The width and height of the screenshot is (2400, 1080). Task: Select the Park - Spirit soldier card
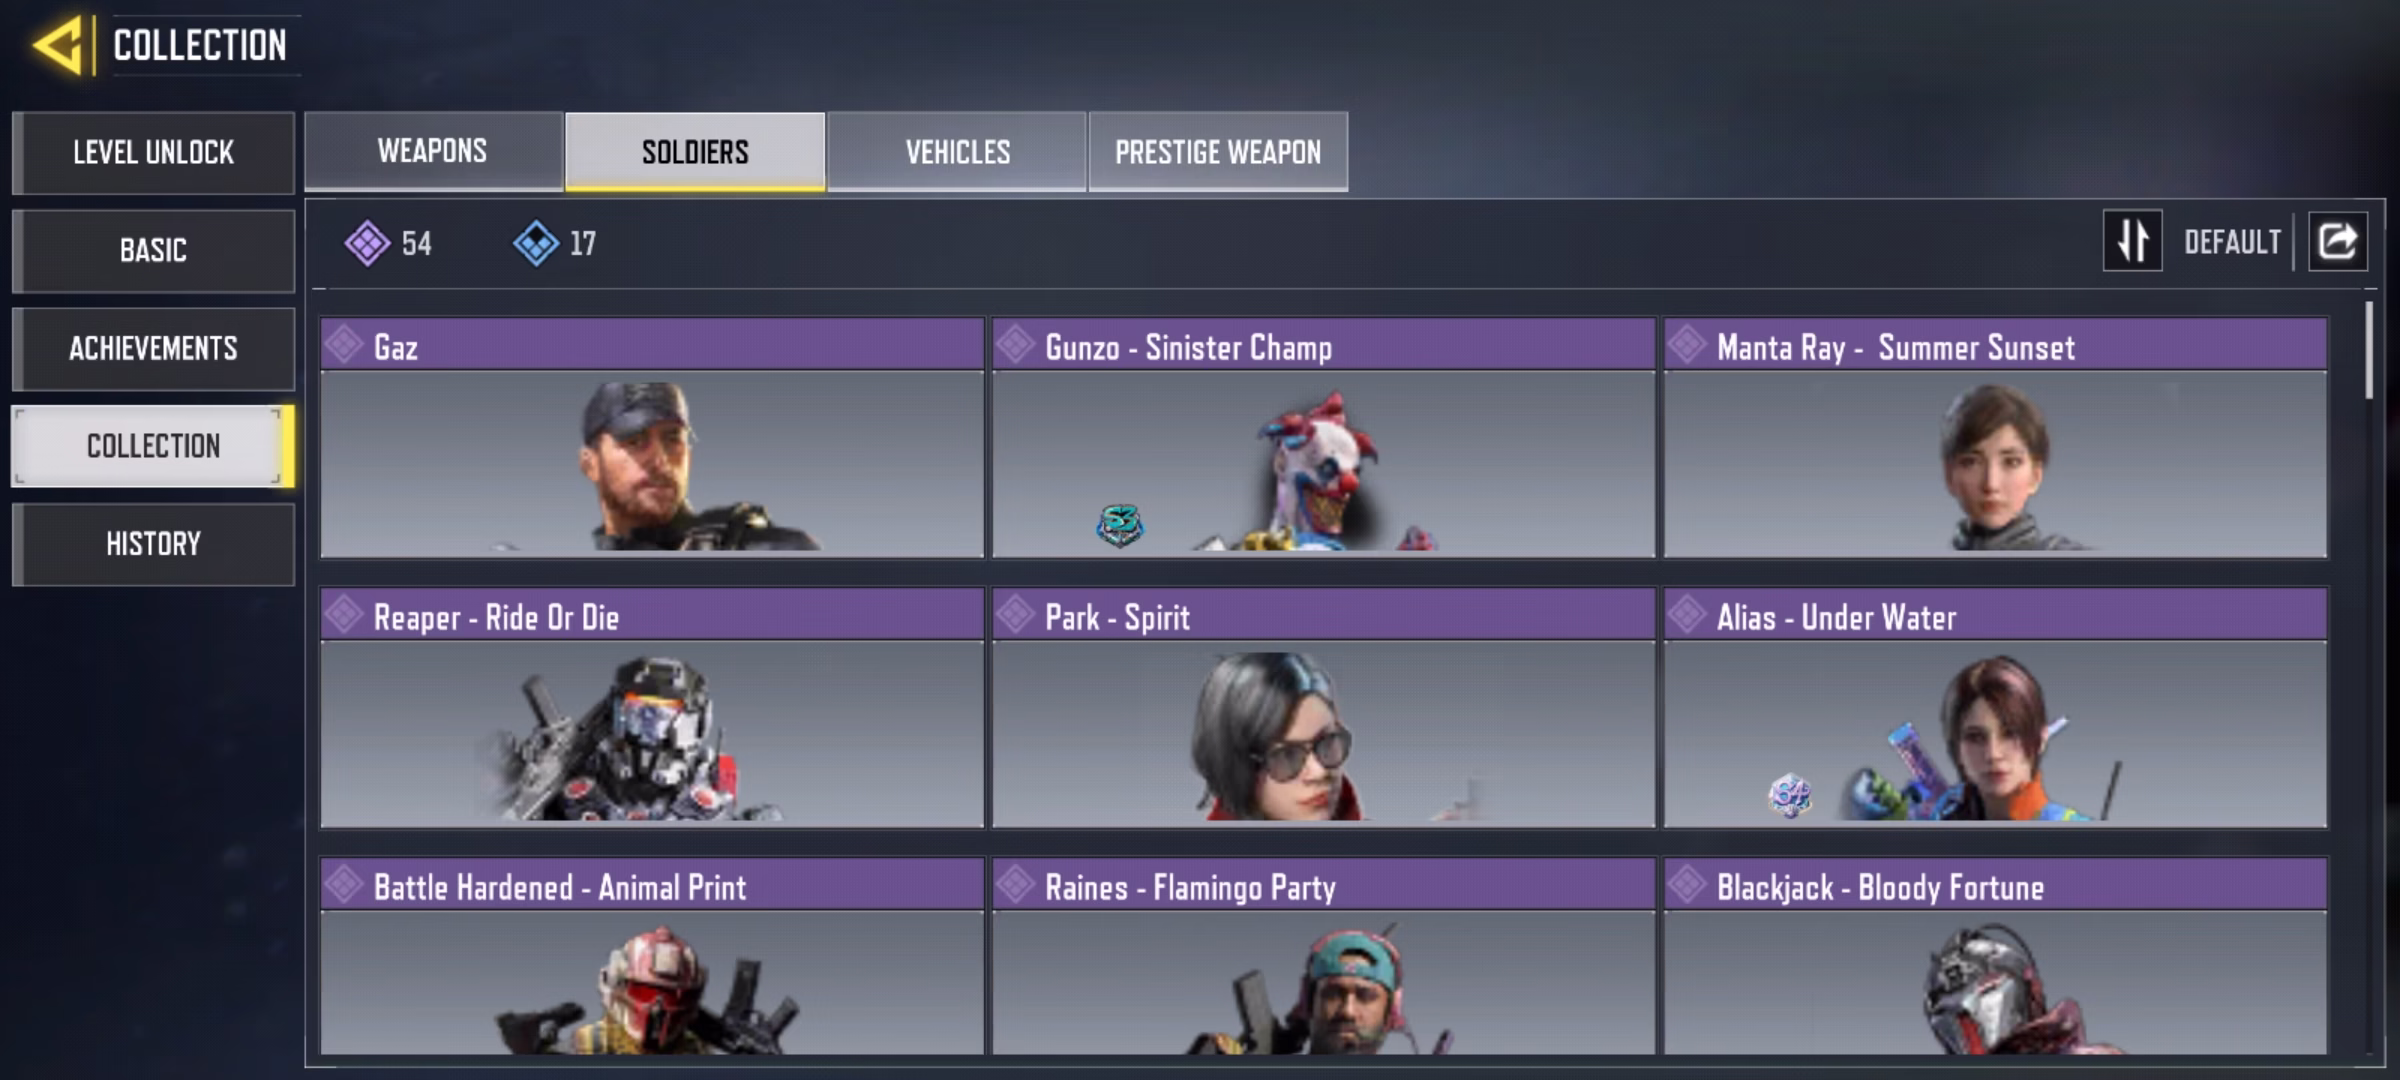1324,708
